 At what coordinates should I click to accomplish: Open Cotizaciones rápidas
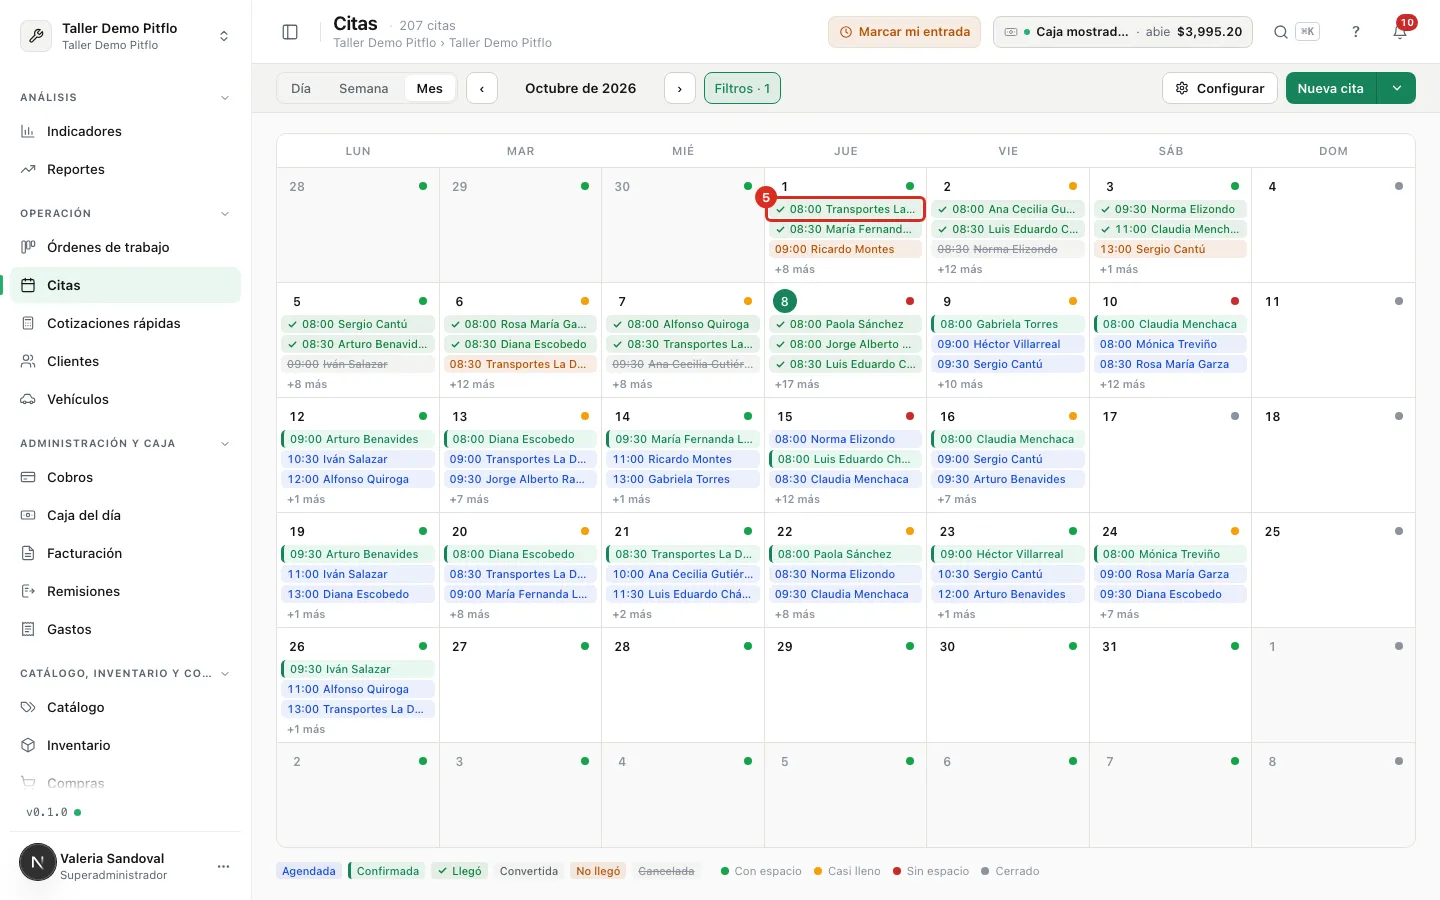(x=125, y=323)
